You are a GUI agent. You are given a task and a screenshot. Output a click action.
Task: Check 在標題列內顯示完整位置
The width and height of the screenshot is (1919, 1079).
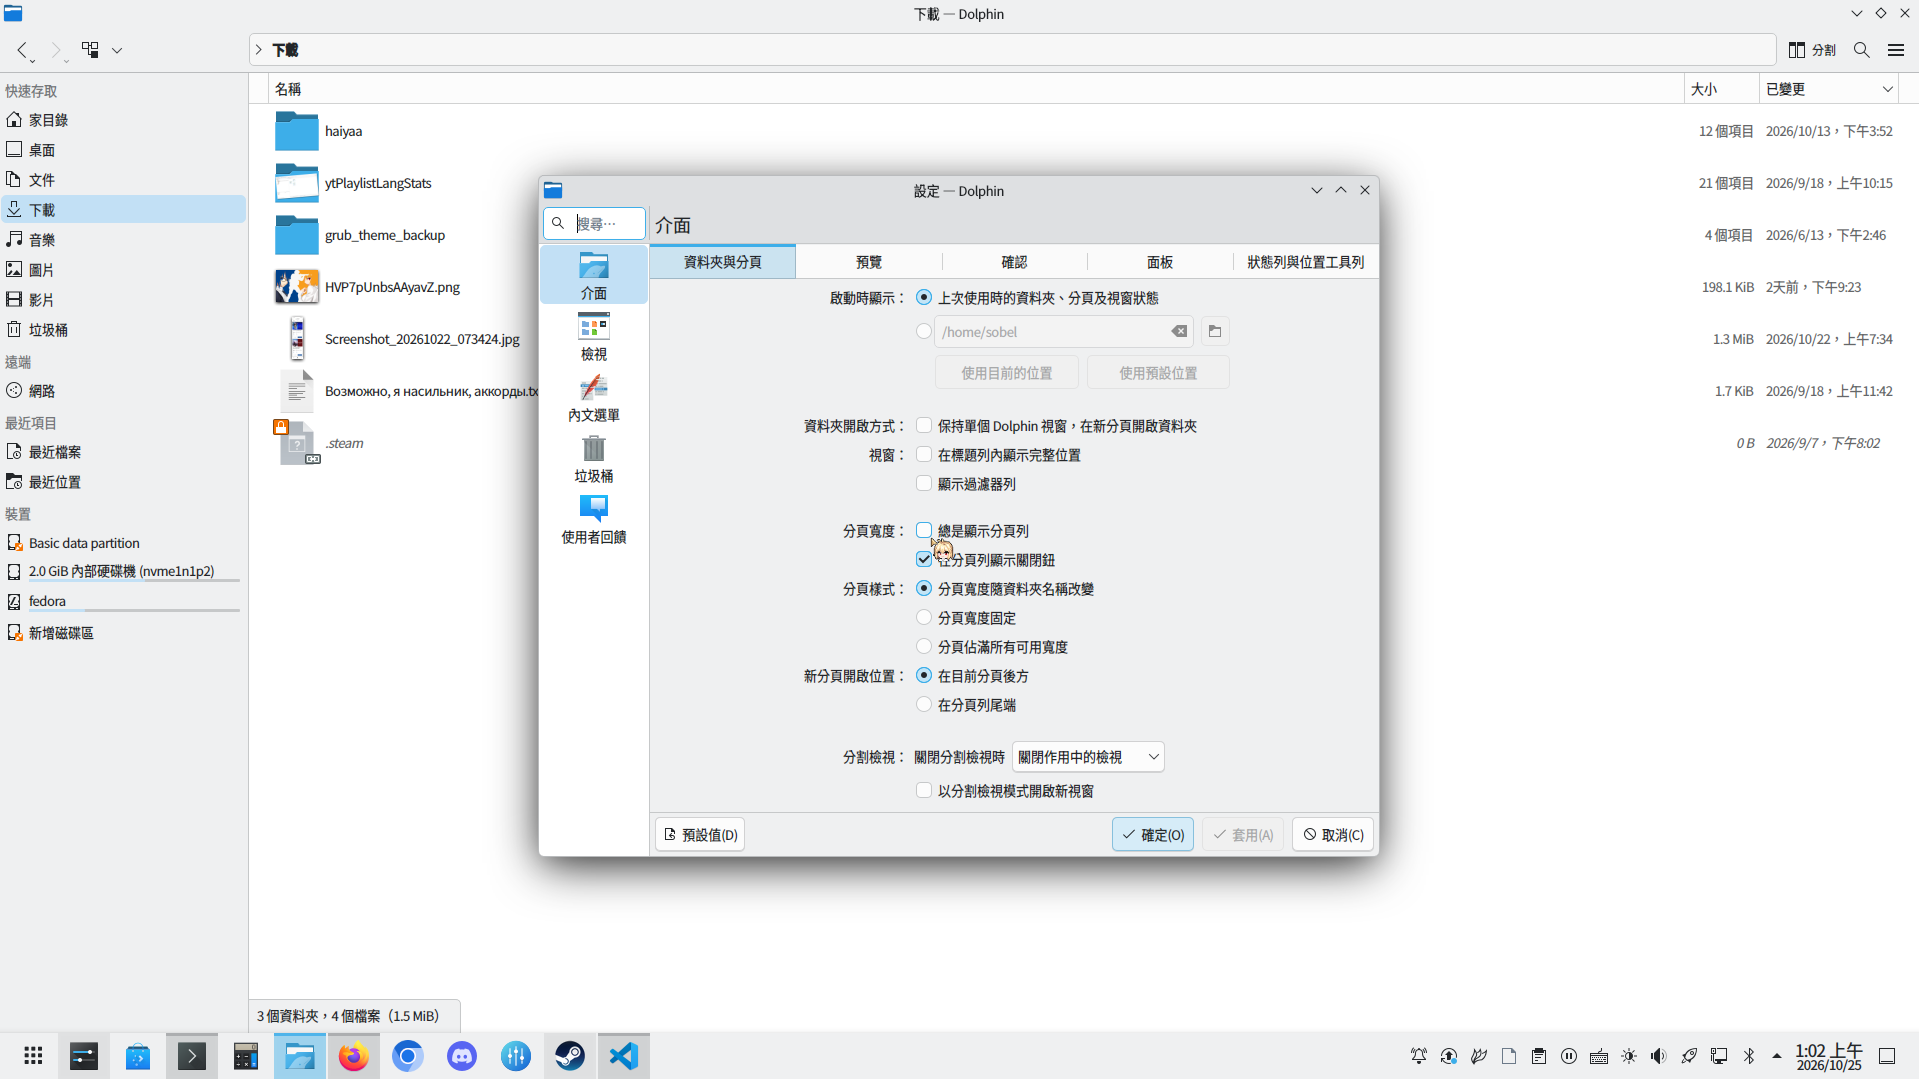tap(924, 455)
